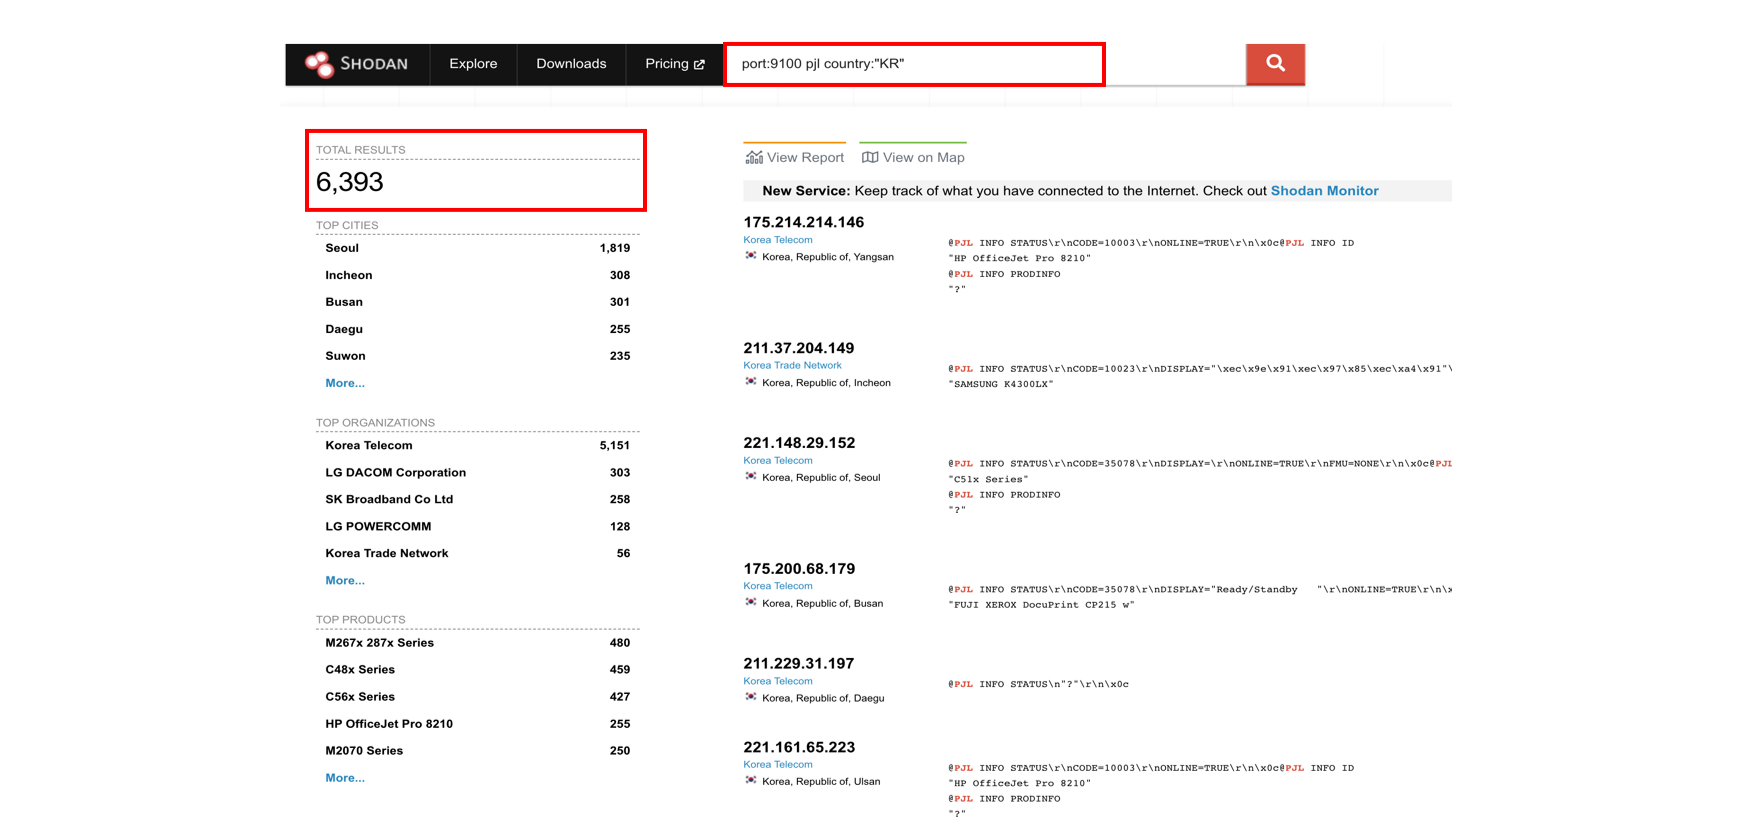Filter by product M2070 Series
The height and width of the screenshot is (831, 1739).
[x=364, y=751]
